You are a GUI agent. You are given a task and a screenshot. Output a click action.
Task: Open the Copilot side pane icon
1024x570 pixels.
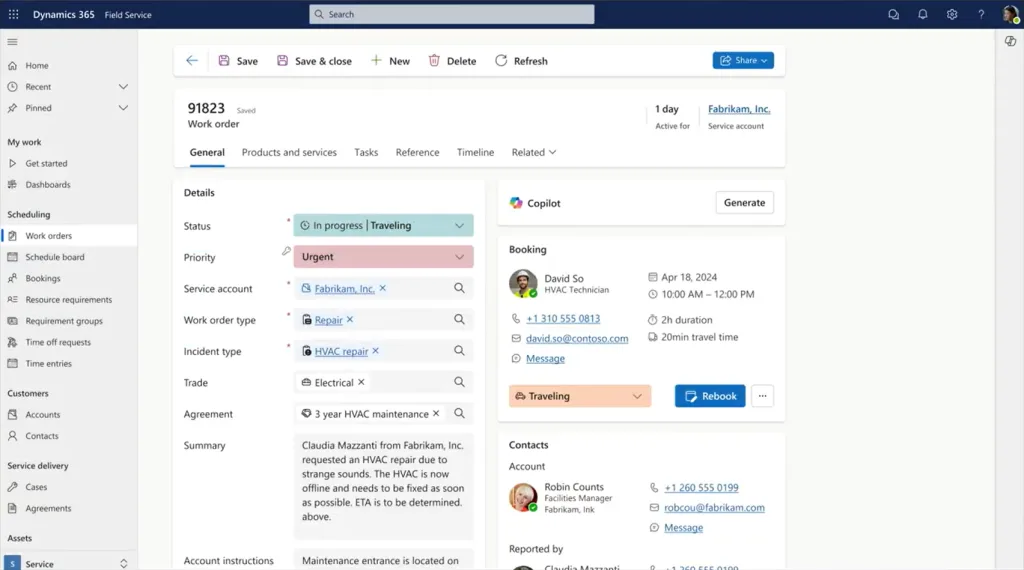1010,41
